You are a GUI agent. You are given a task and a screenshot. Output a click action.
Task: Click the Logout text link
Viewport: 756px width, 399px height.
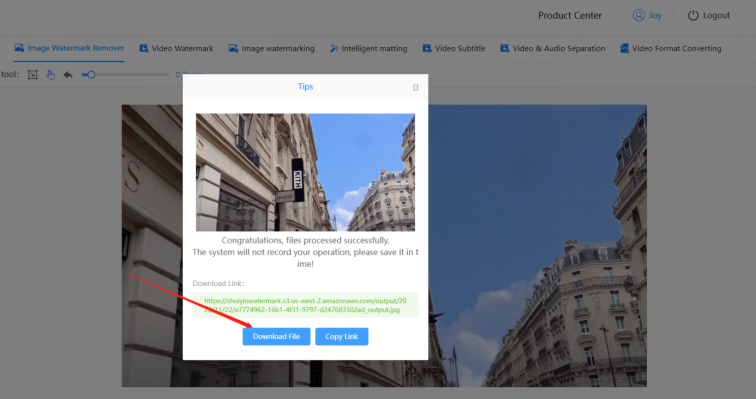(x=716, y=15)
